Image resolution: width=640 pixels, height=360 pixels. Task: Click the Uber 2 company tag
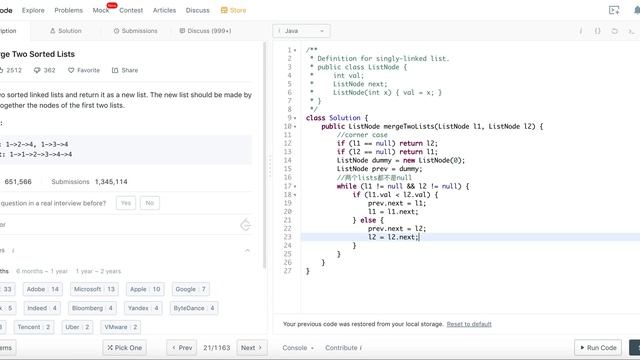click(77, 327)
